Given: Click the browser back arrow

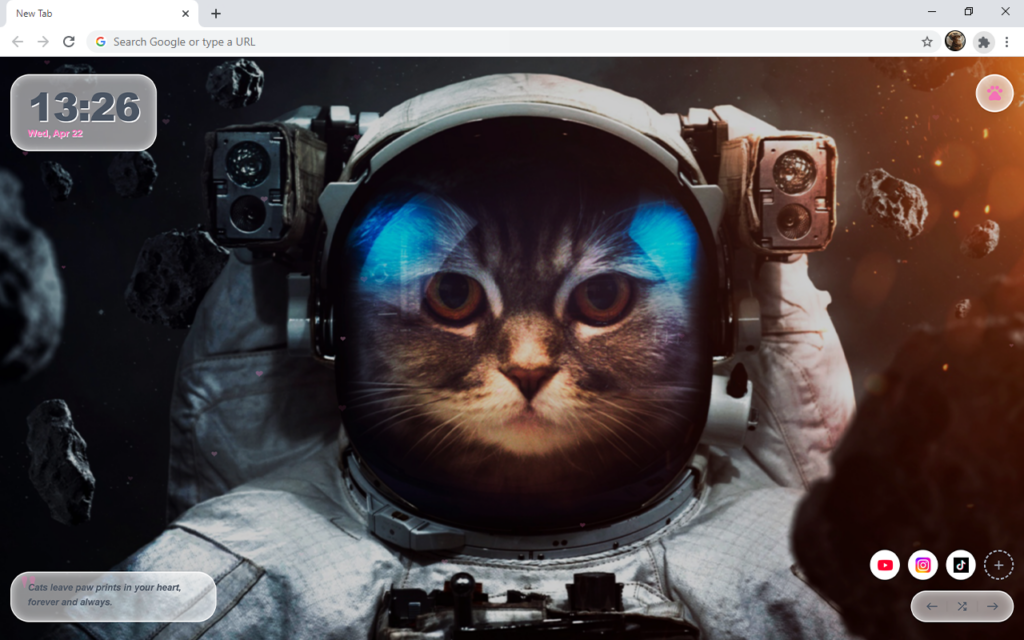Looking at the screenshot, I should (x=17, y=42).
